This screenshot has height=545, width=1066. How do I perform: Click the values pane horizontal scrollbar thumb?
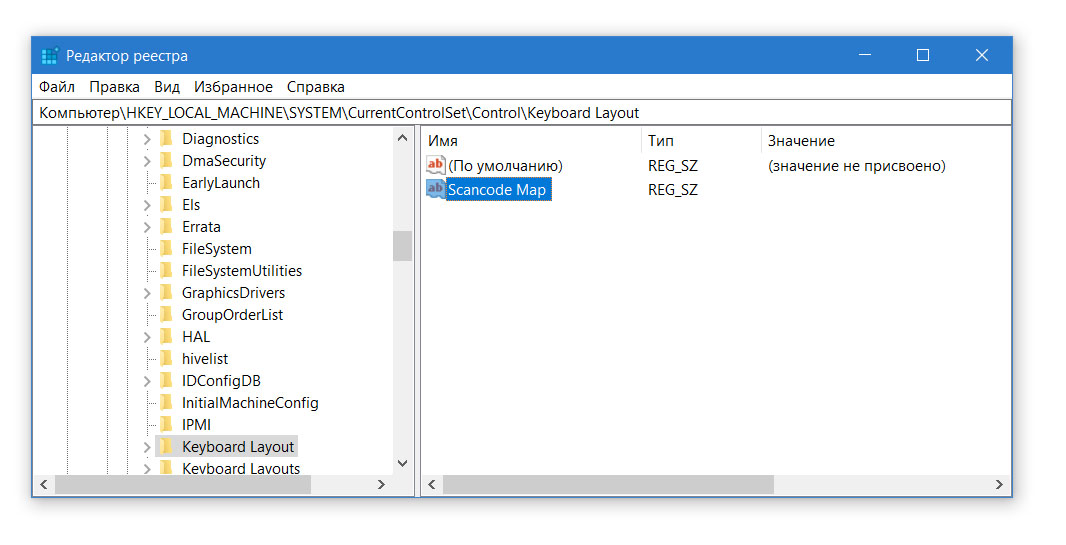pos(608,485)
